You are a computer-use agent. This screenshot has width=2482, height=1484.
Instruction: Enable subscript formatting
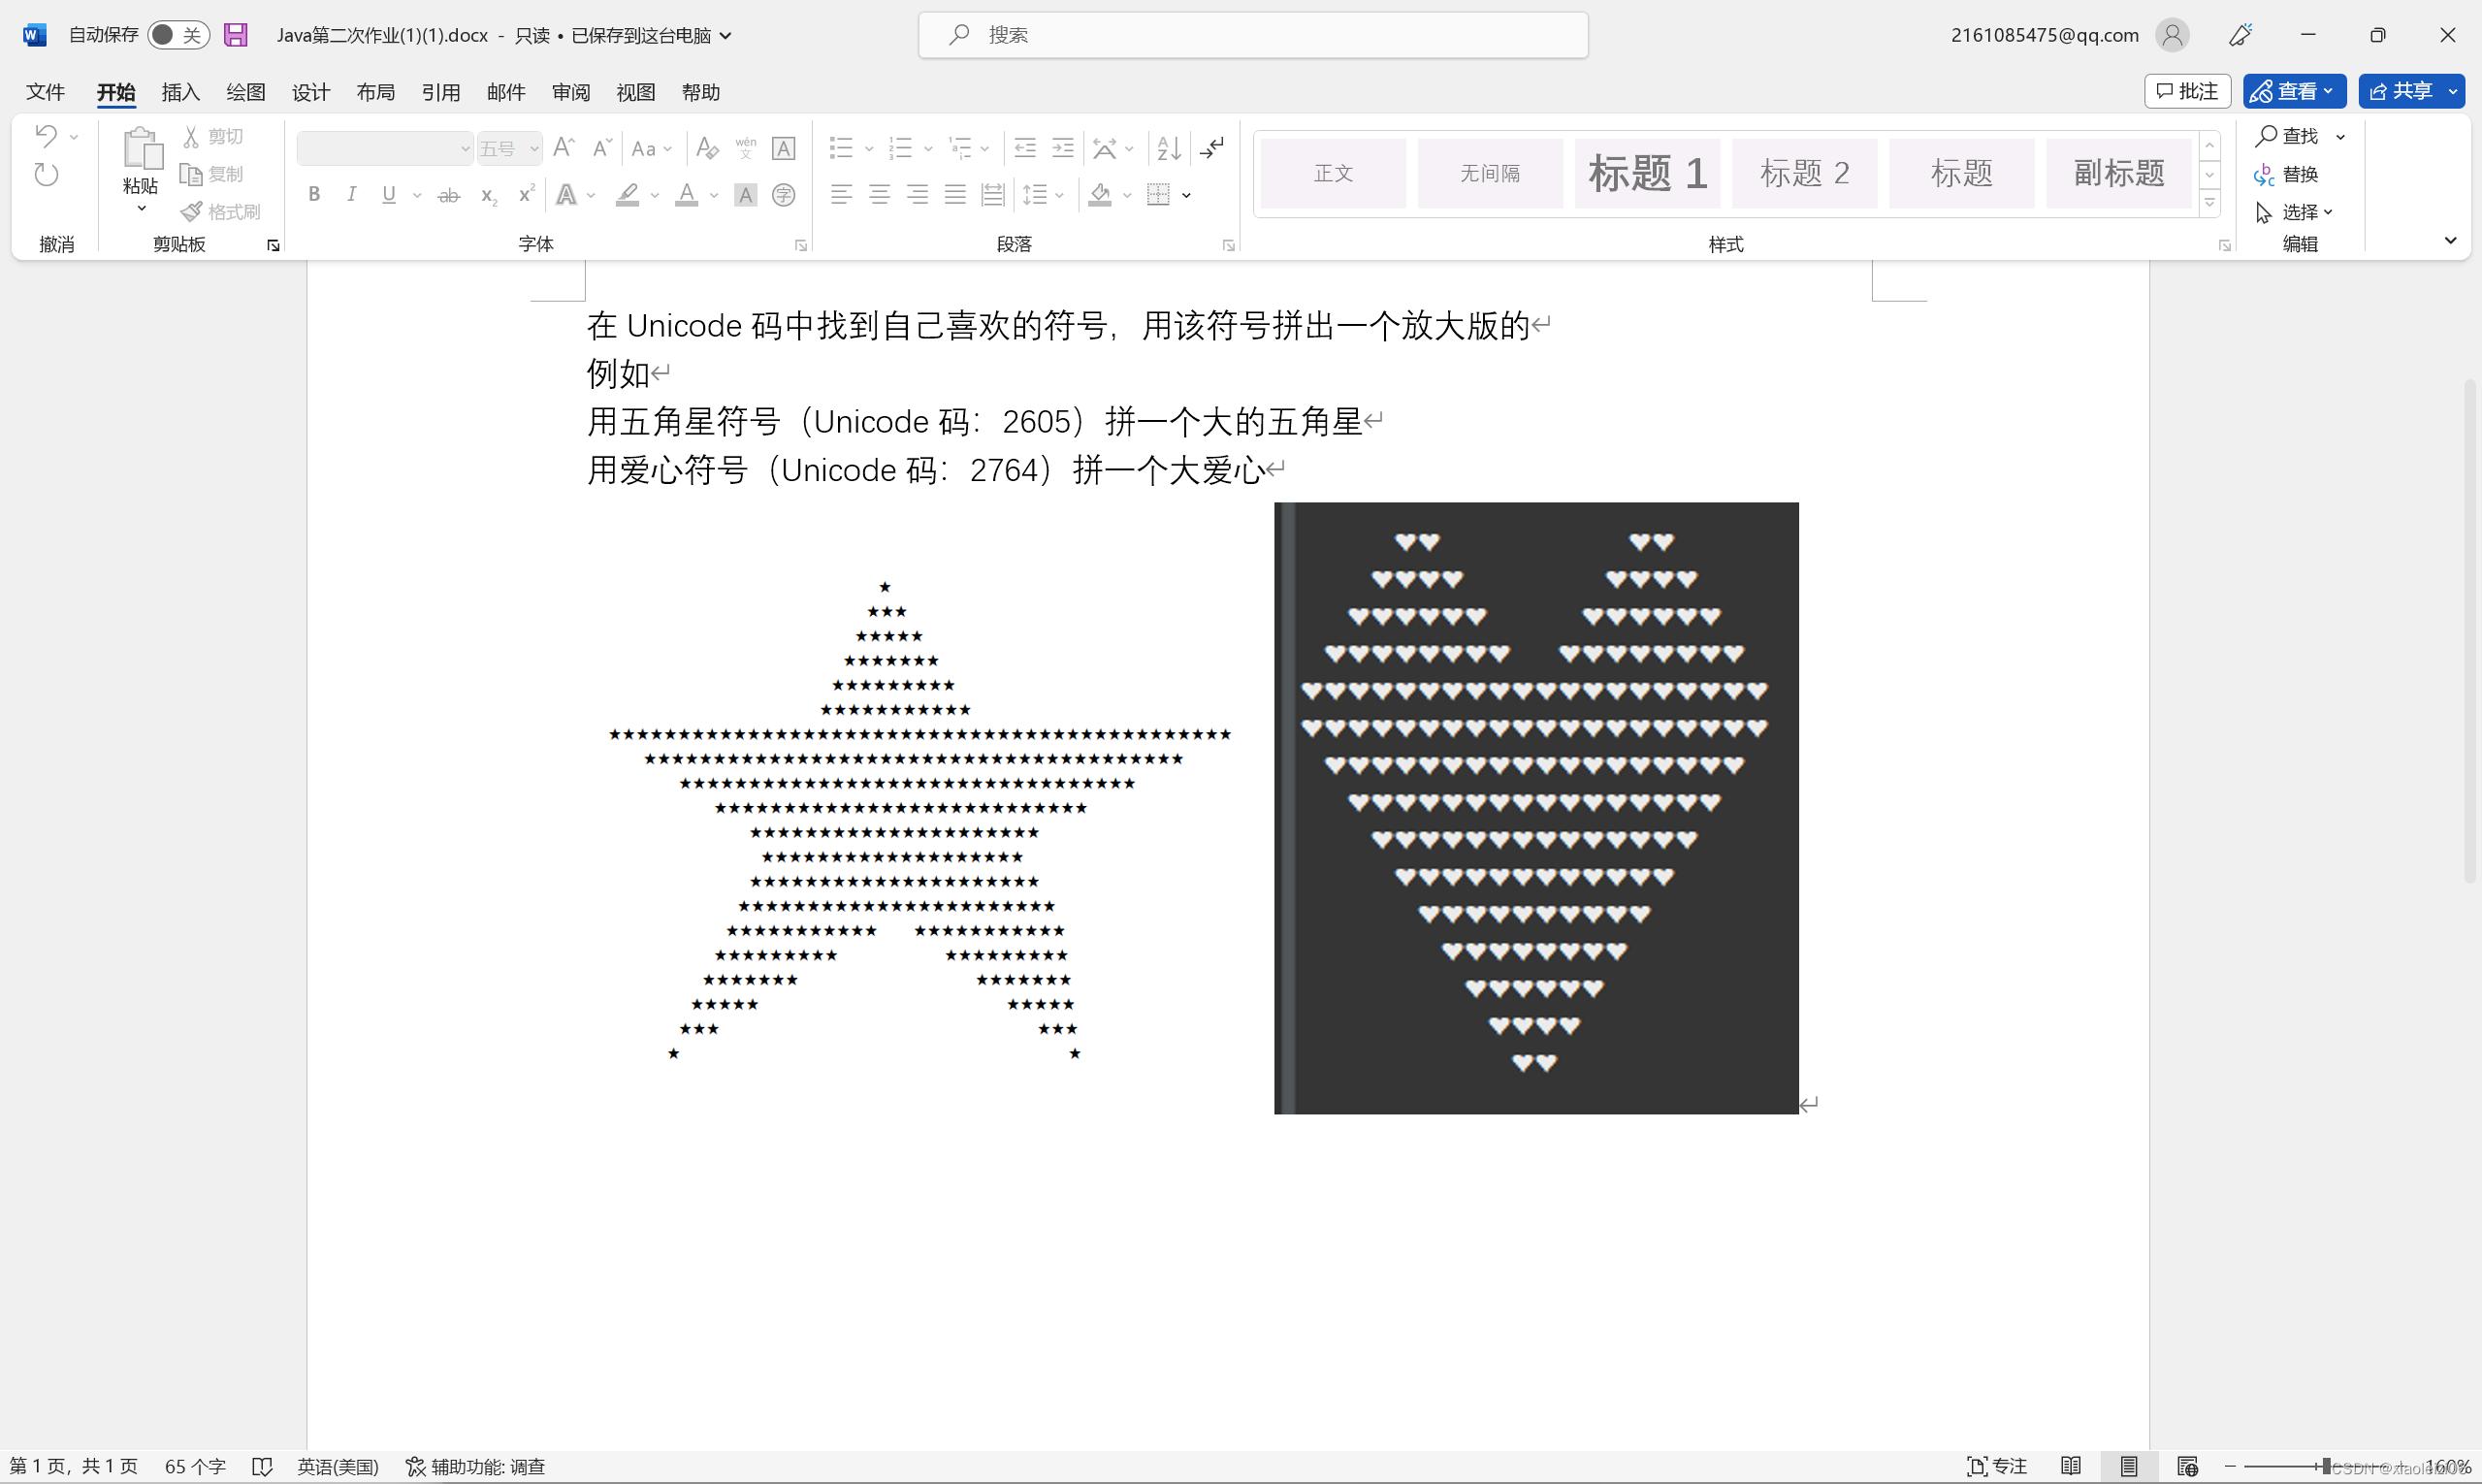coord(487,195)
